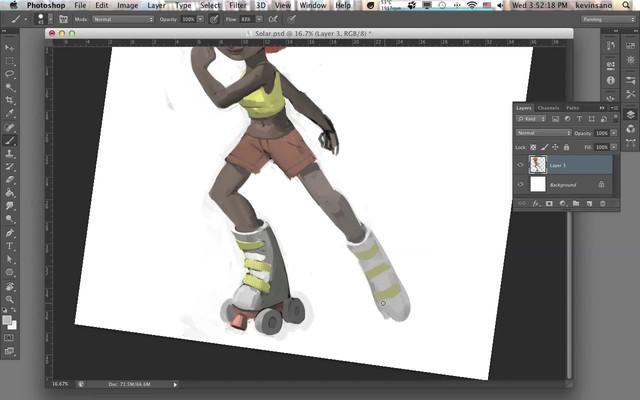Screen dimensions: 640x400
Task: Select the Dodge tool
Action: [x=9, y=219]
